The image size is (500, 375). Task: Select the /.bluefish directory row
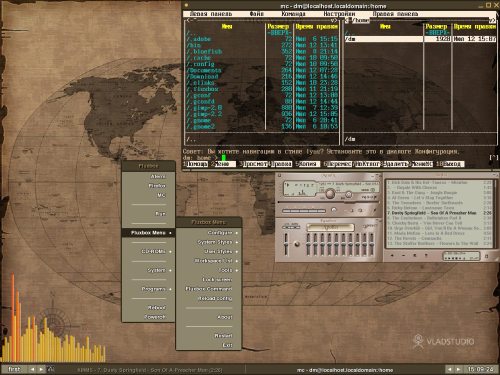(x=262, y=52)
